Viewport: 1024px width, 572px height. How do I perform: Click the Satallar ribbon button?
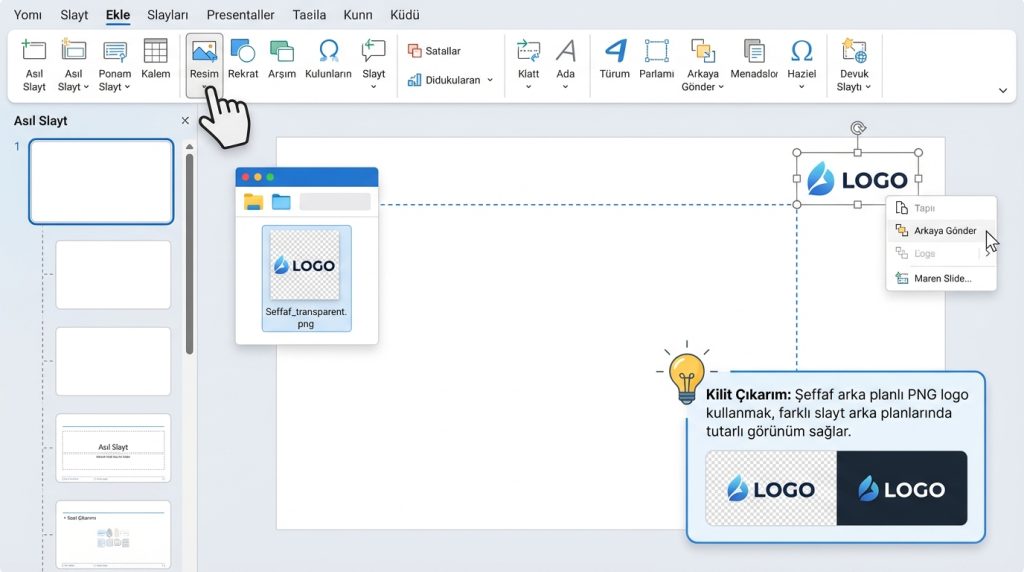pyautogui.click(x=435, y=51)
